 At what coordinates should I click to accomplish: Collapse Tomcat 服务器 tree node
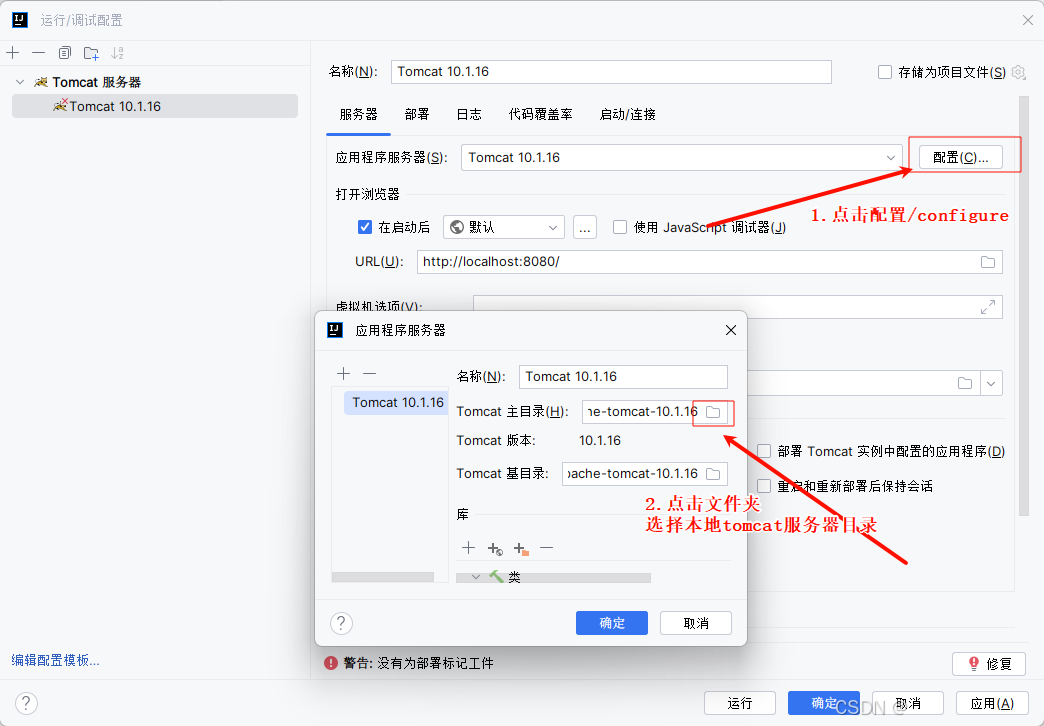coord(20,82)
